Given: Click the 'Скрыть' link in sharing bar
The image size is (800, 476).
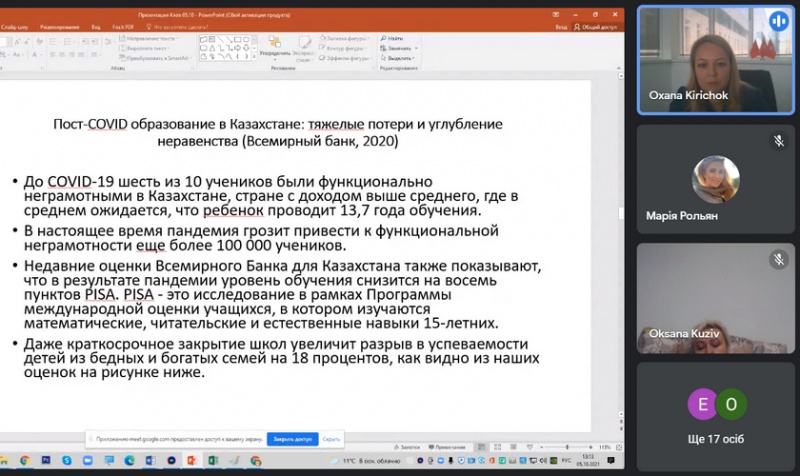Looking at the screenshot, I should click(332, 438).
